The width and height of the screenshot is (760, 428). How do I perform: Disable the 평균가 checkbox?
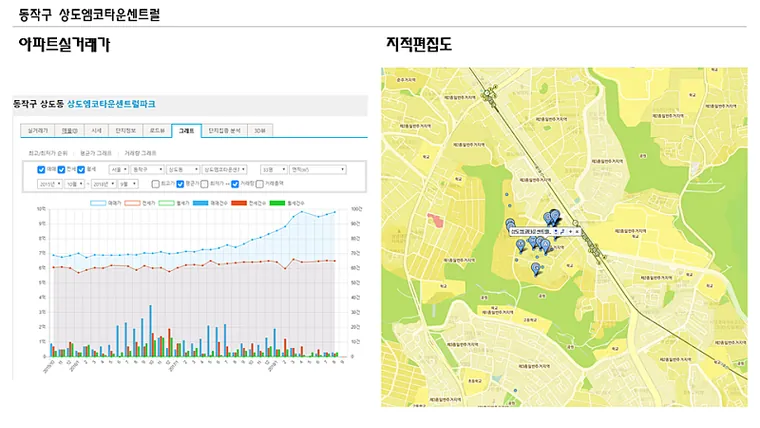(x=180, y=184)
